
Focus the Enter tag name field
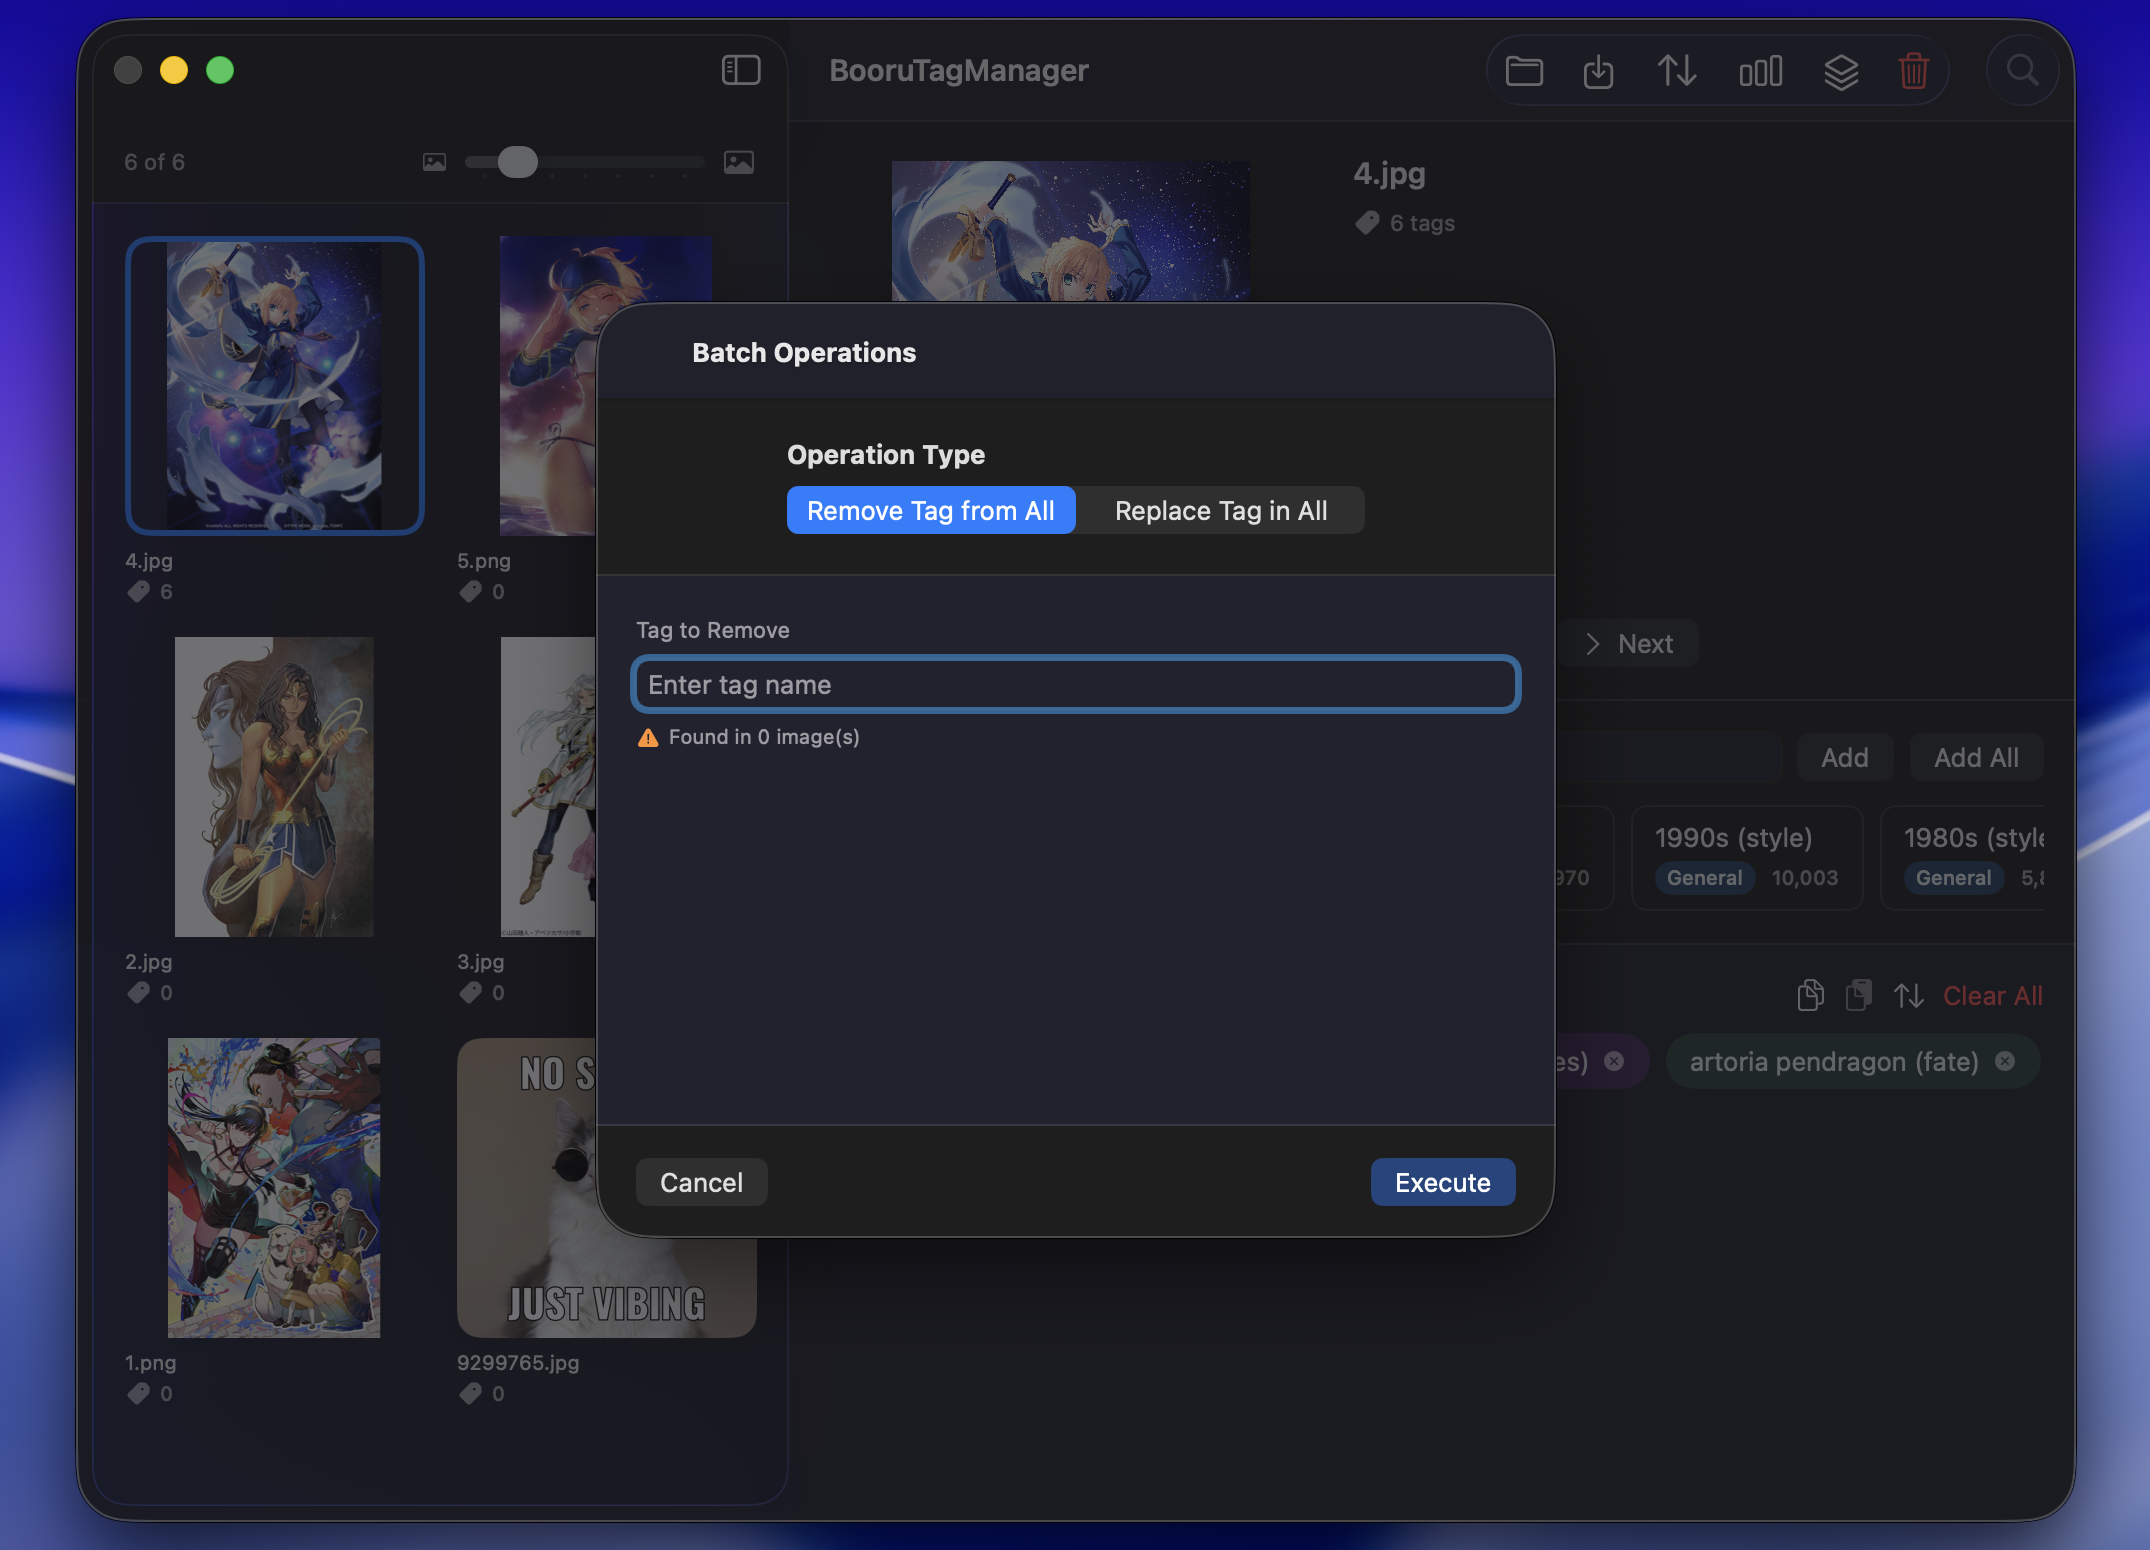click(1075, 684)
